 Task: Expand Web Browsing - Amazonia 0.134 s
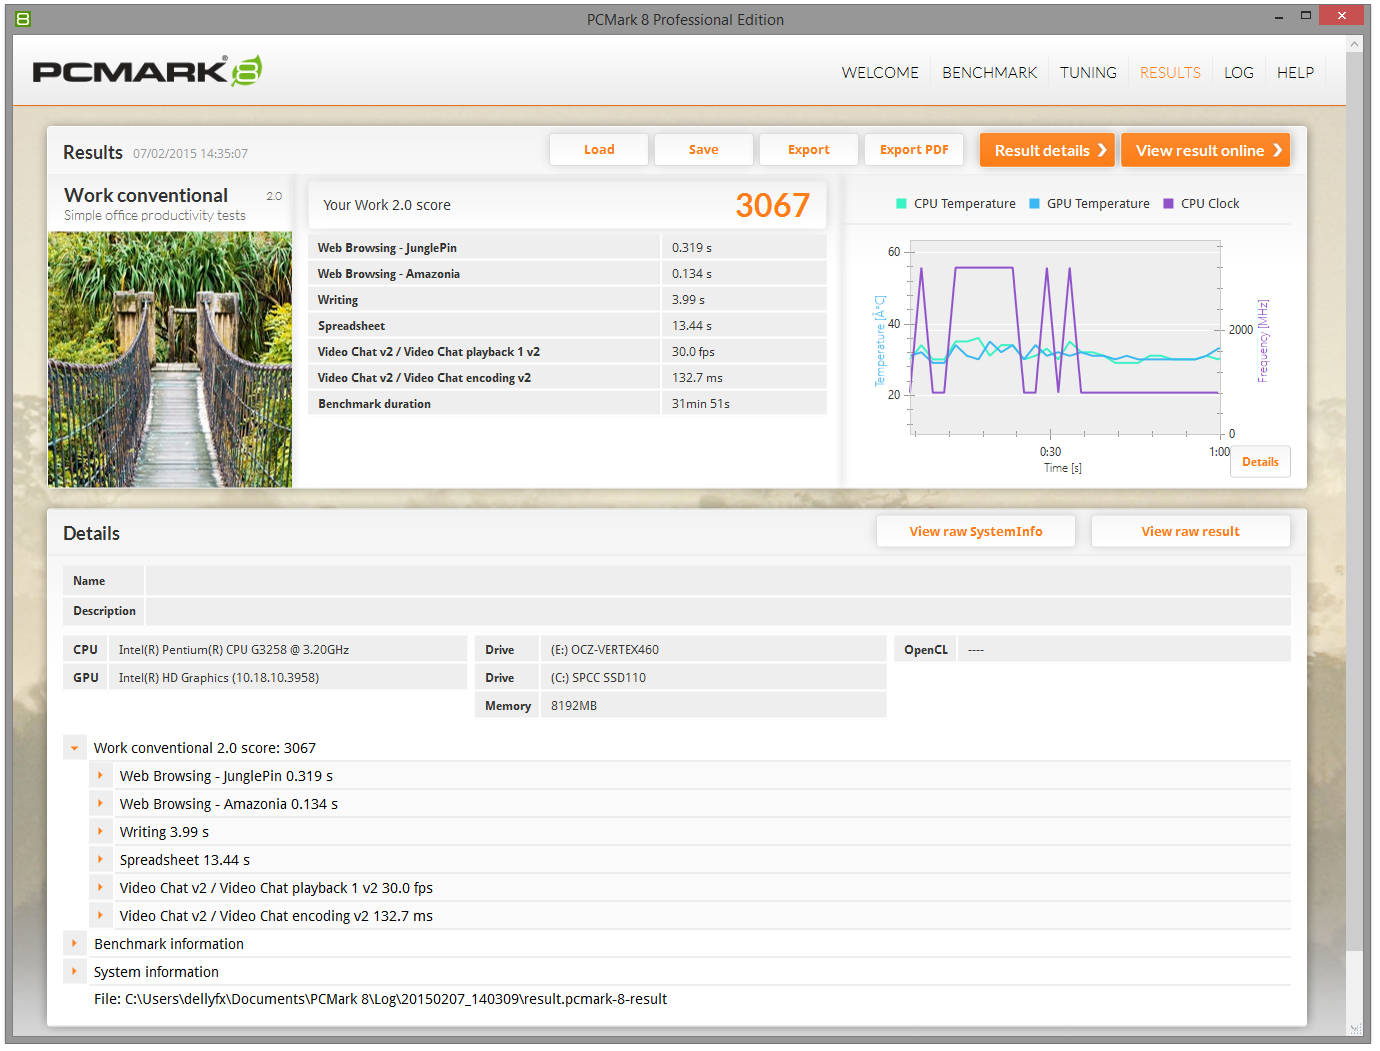point(100,804)
